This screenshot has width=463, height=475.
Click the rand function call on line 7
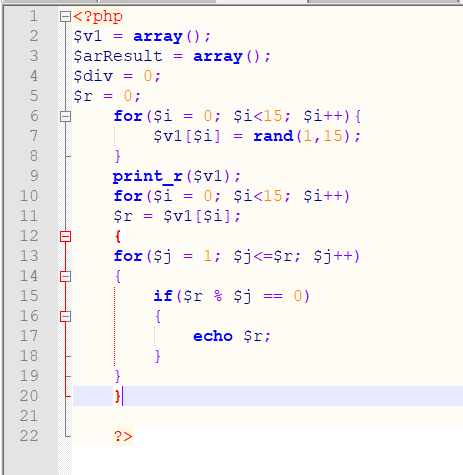point(273,136)
